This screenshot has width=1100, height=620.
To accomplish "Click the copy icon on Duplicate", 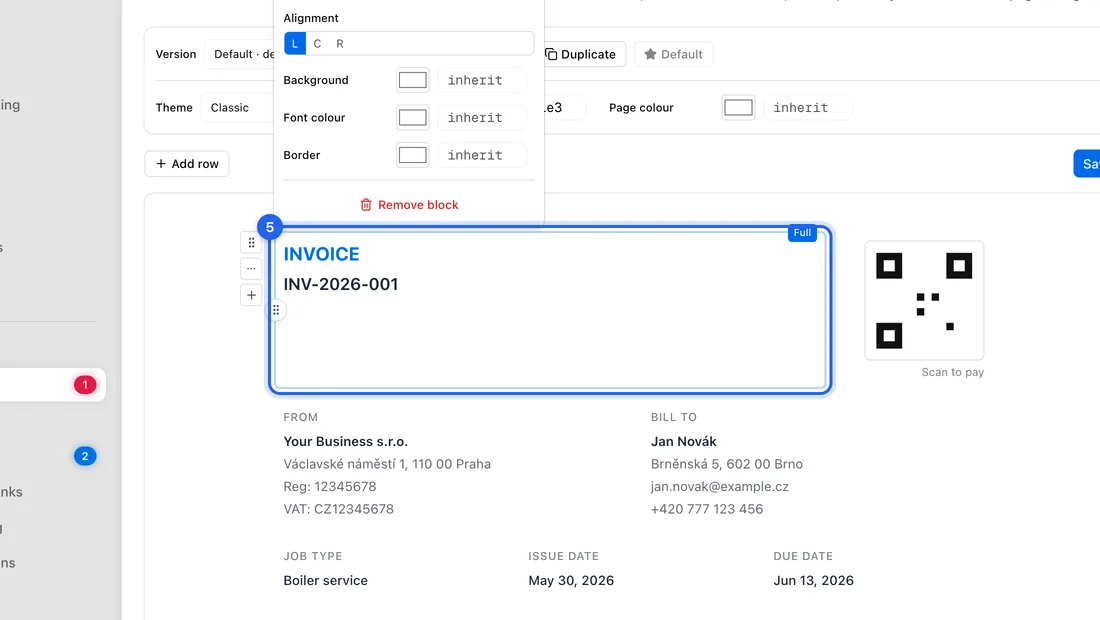I will pyautogui.click(x=551, y=54).
